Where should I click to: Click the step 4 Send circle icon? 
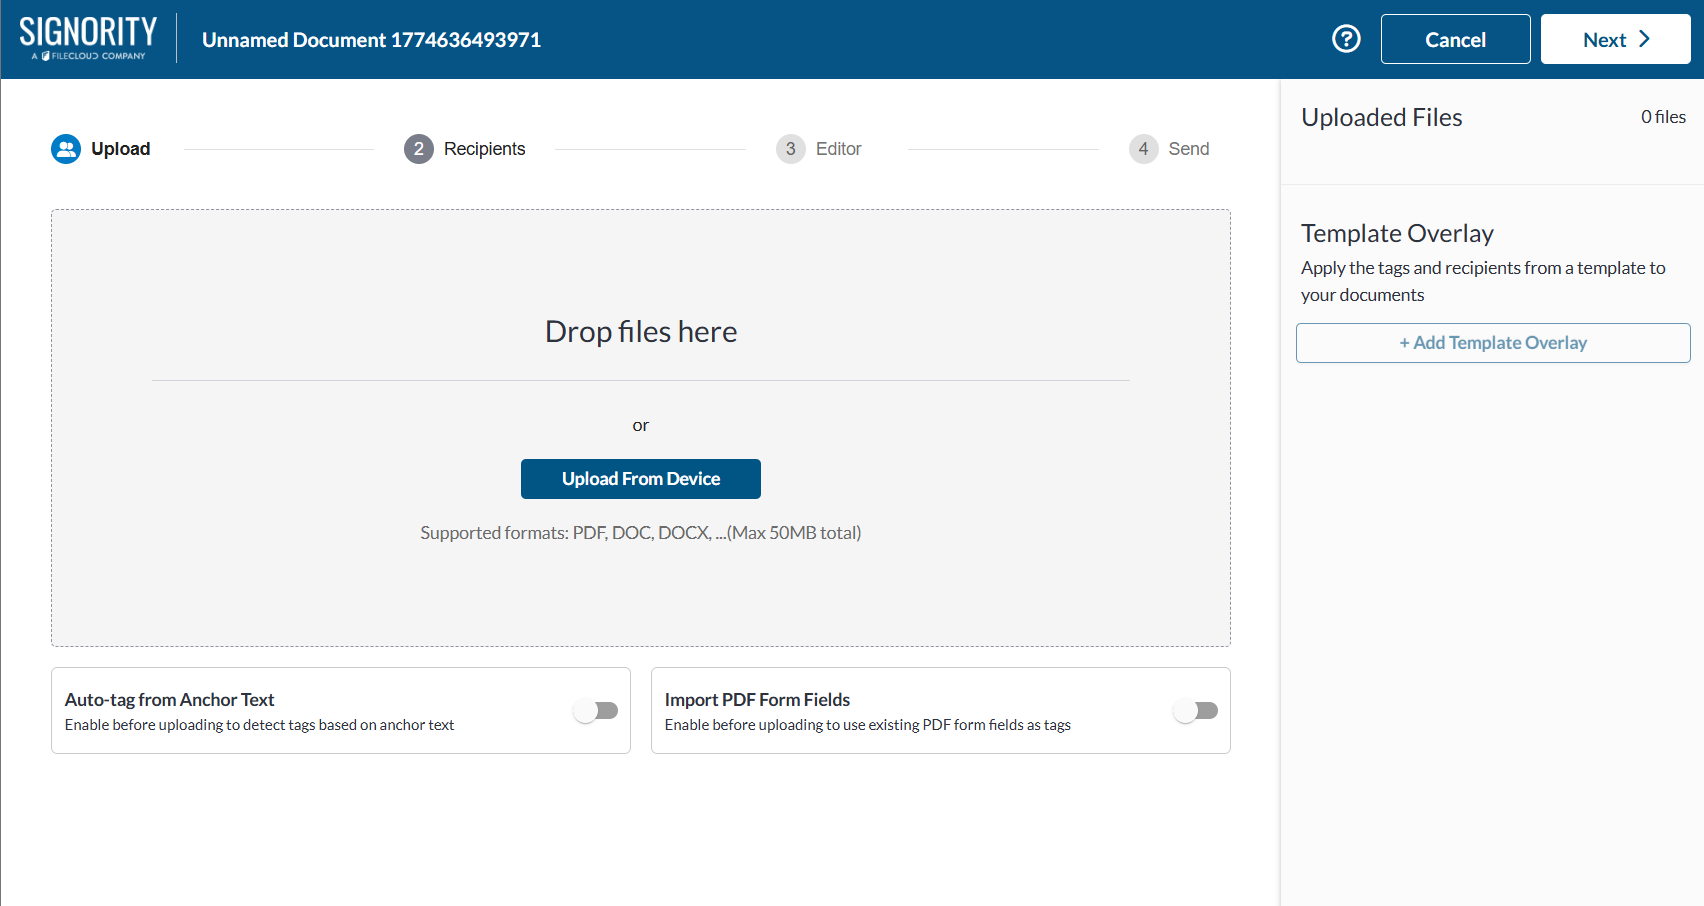1143,149
